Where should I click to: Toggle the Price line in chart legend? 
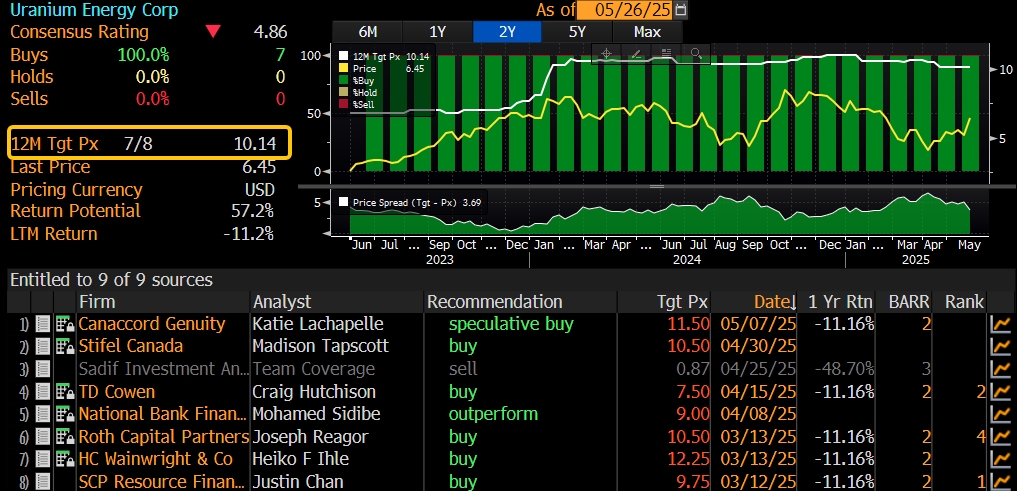(363, 68)
